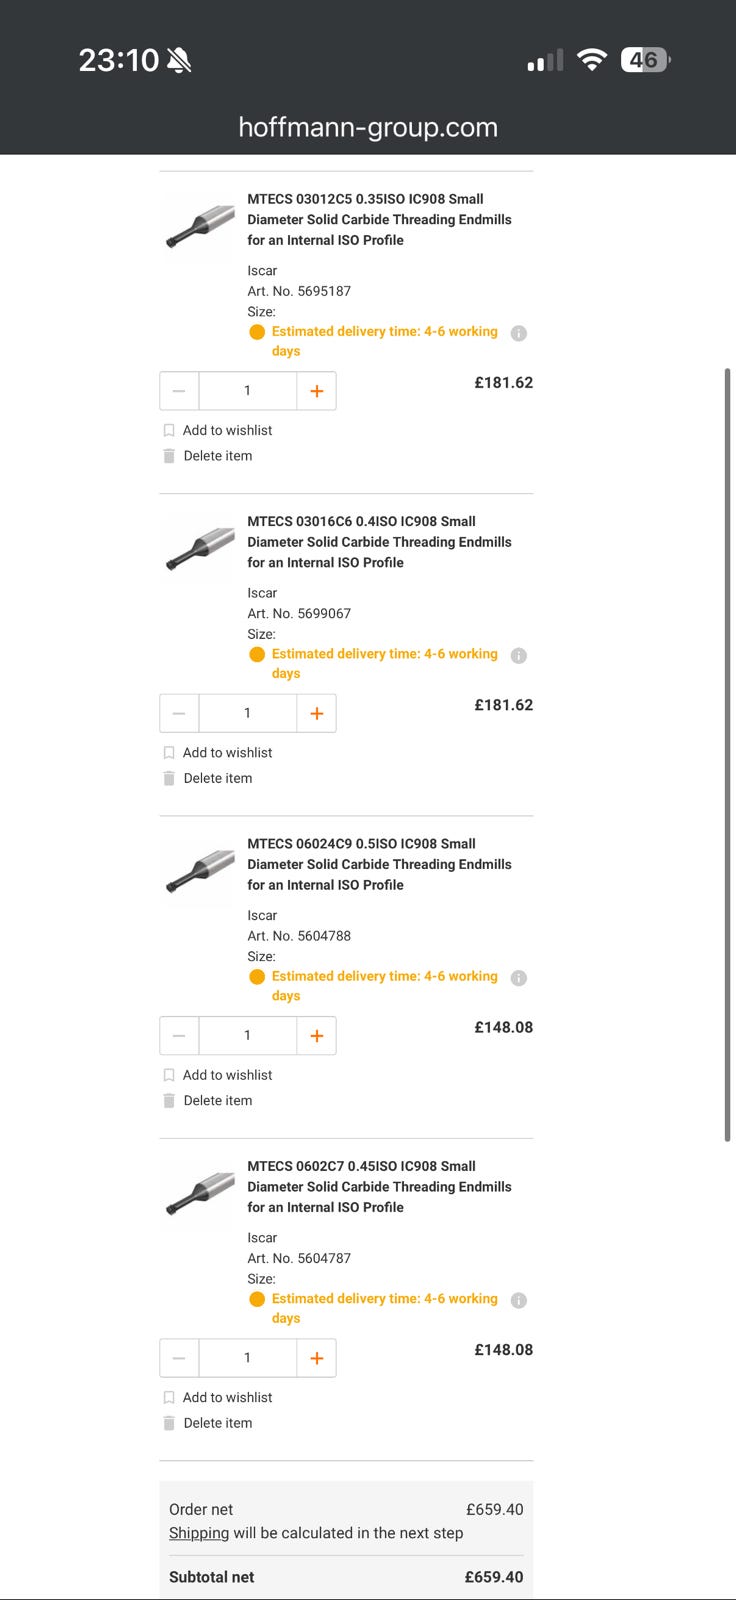Increase quantity of MTECS 03012C5 item
Image resolution: width=736 pixels, height=1600 pixels.
coord(316,391)
